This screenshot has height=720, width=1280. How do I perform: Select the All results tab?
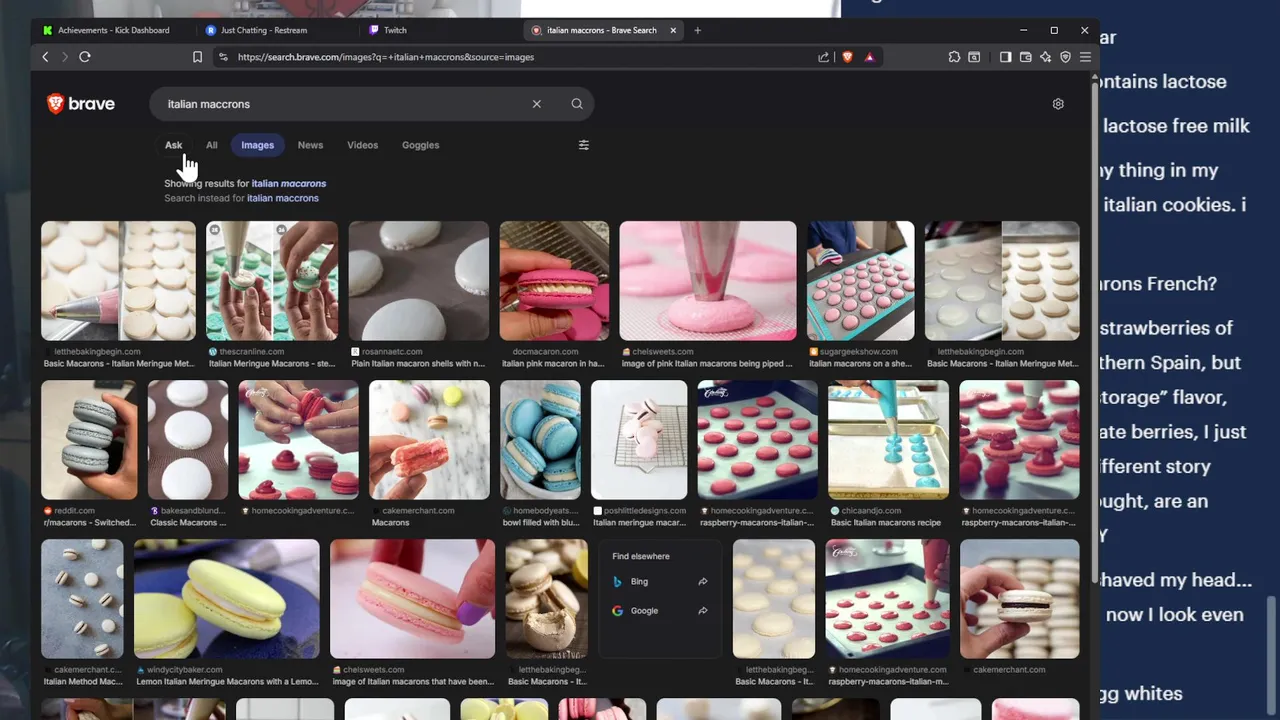click(212, 145)
